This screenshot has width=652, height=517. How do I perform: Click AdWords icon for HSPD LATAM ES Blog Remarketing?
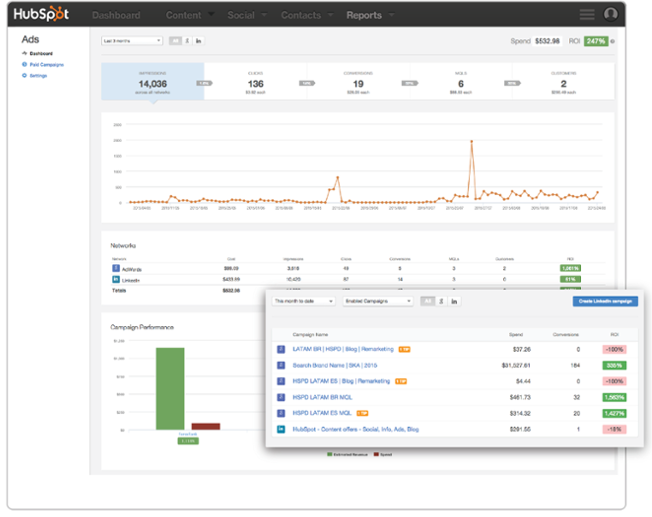[281, 381]
